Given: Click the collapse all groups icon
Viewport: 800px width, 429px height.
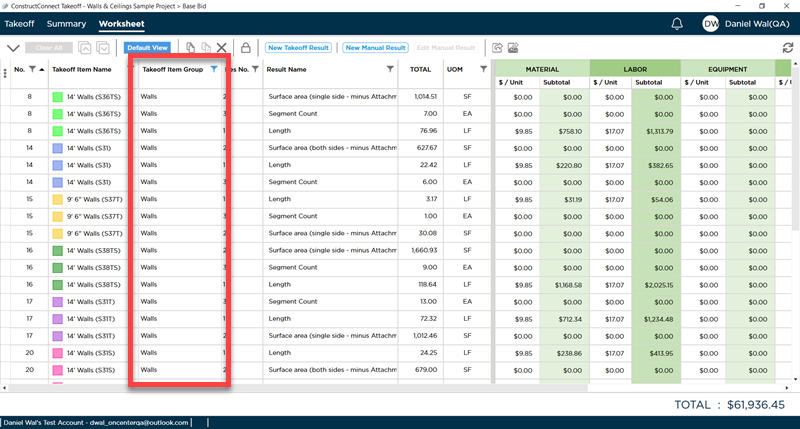Looking at the screenshot, I should (x=85, y=48).
